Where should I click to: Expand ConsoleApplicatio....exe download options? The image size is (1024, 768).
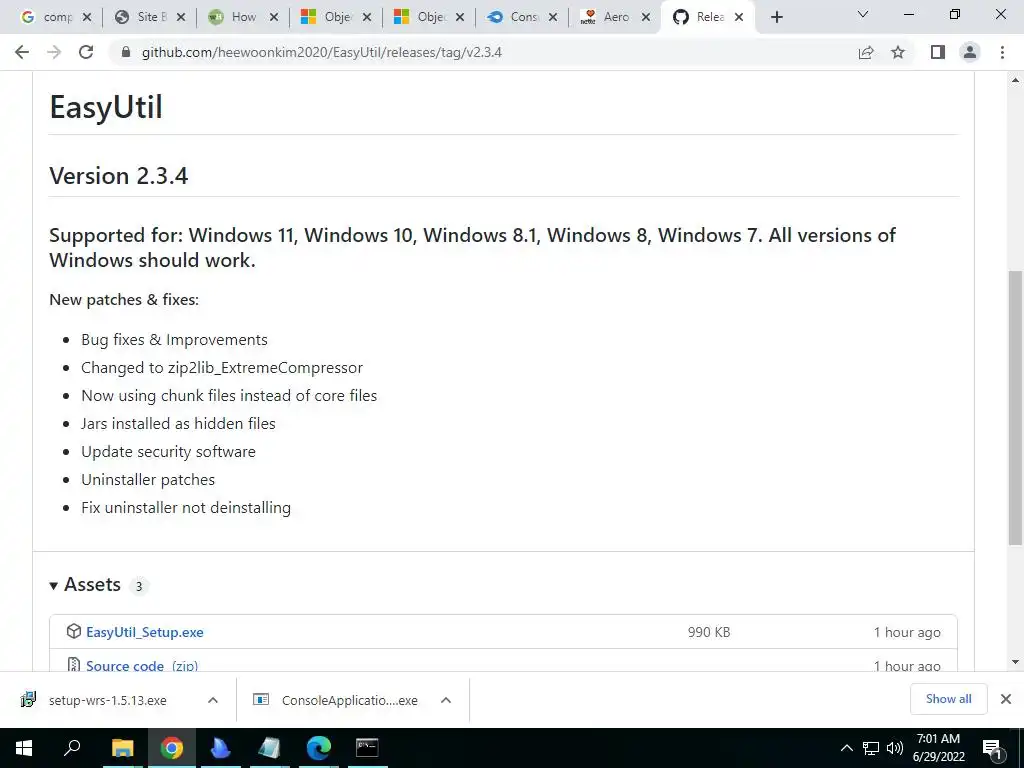tap(446, 700)
